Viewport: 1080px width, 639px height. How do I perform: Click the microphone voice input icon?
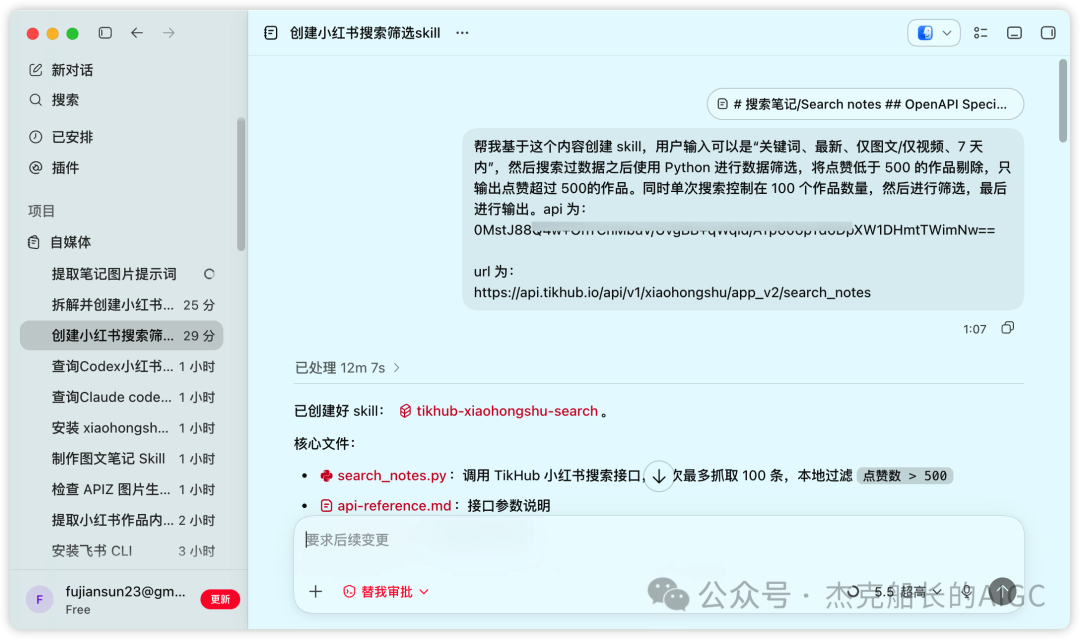967,591
